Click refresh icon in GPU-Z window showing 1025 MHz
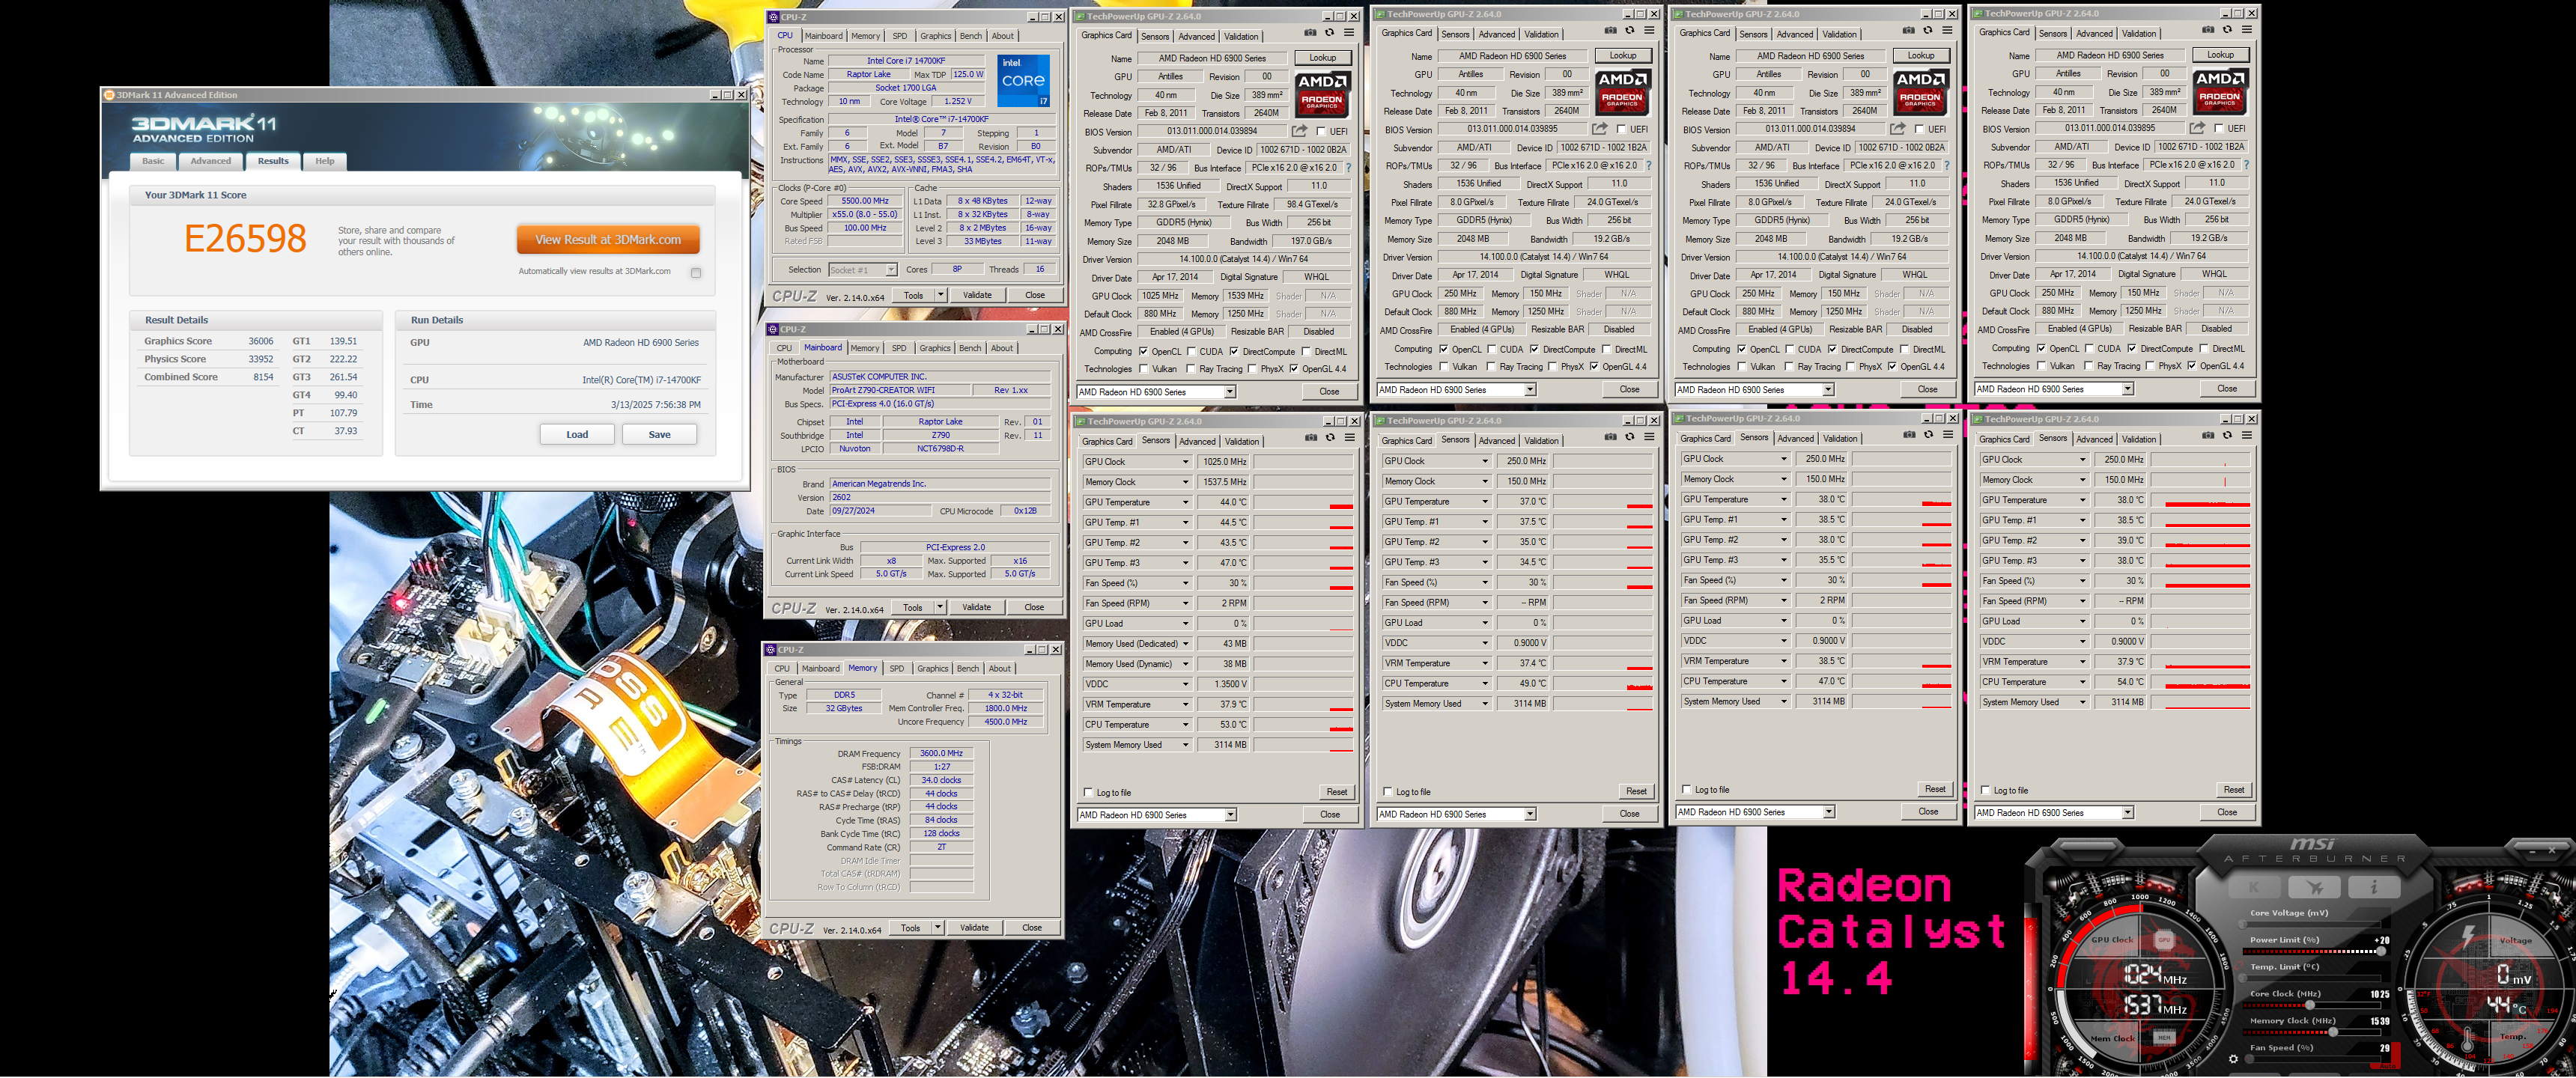Viewport: 2576px width, 1078px height. click(1330, 33)
